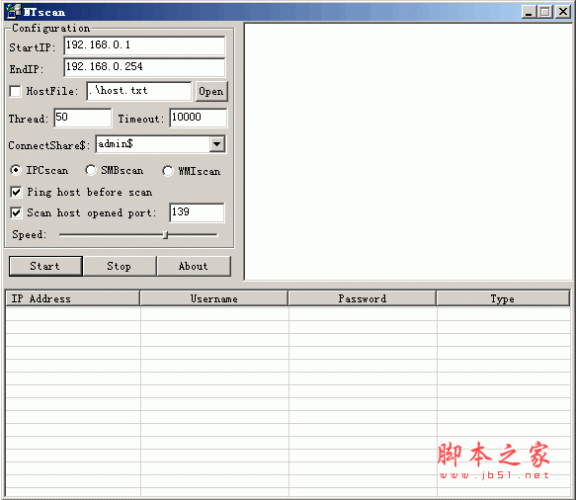Sort by Password column header

(x=362, y=298)
